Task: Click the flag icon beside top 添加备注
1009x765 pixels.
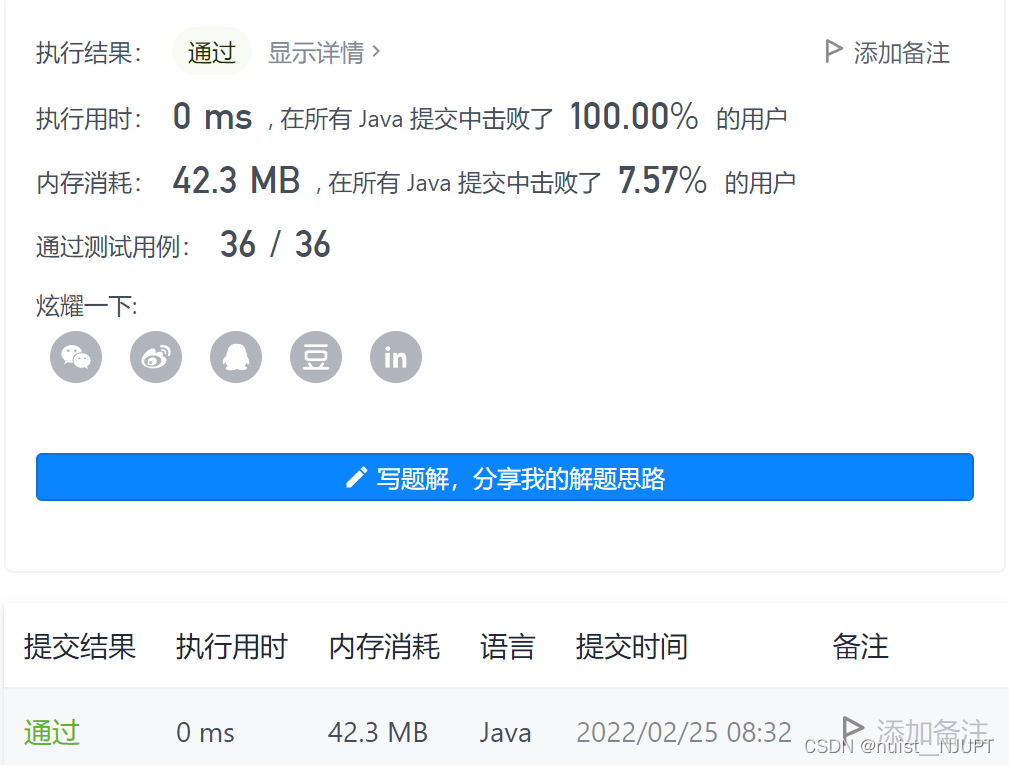Action: click(833, 51)
